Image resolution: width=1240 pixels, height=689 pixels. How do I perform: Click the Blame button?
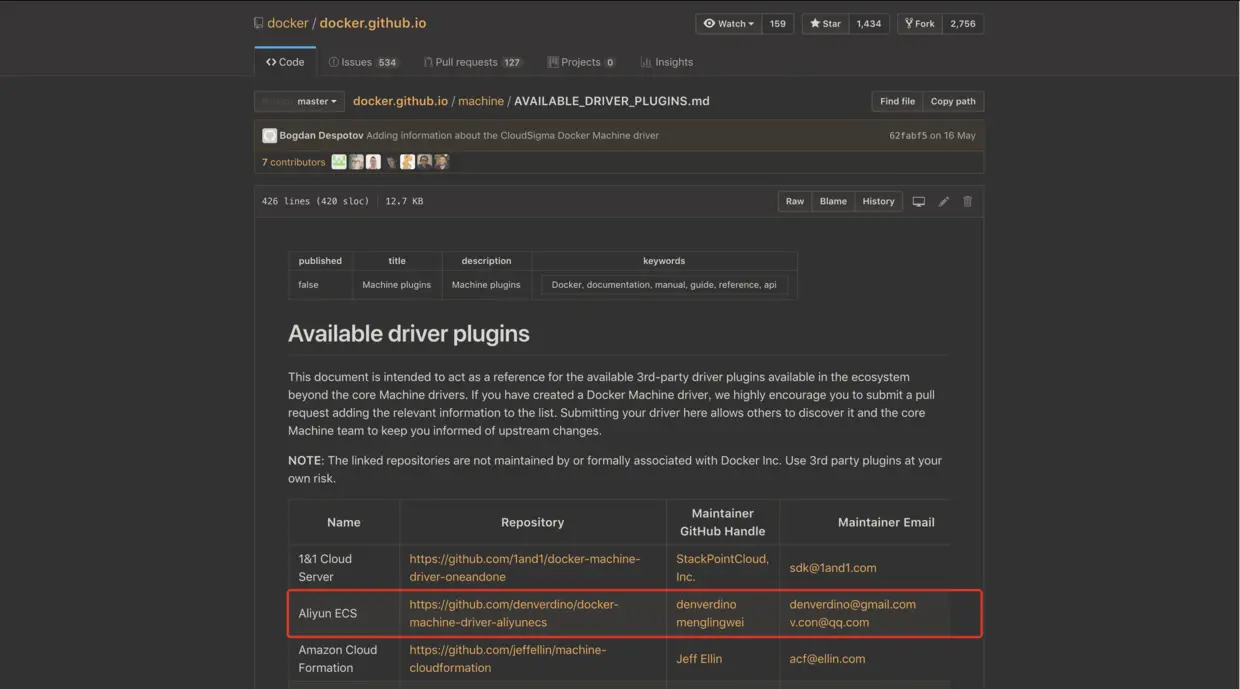click(x=833, y=201)
